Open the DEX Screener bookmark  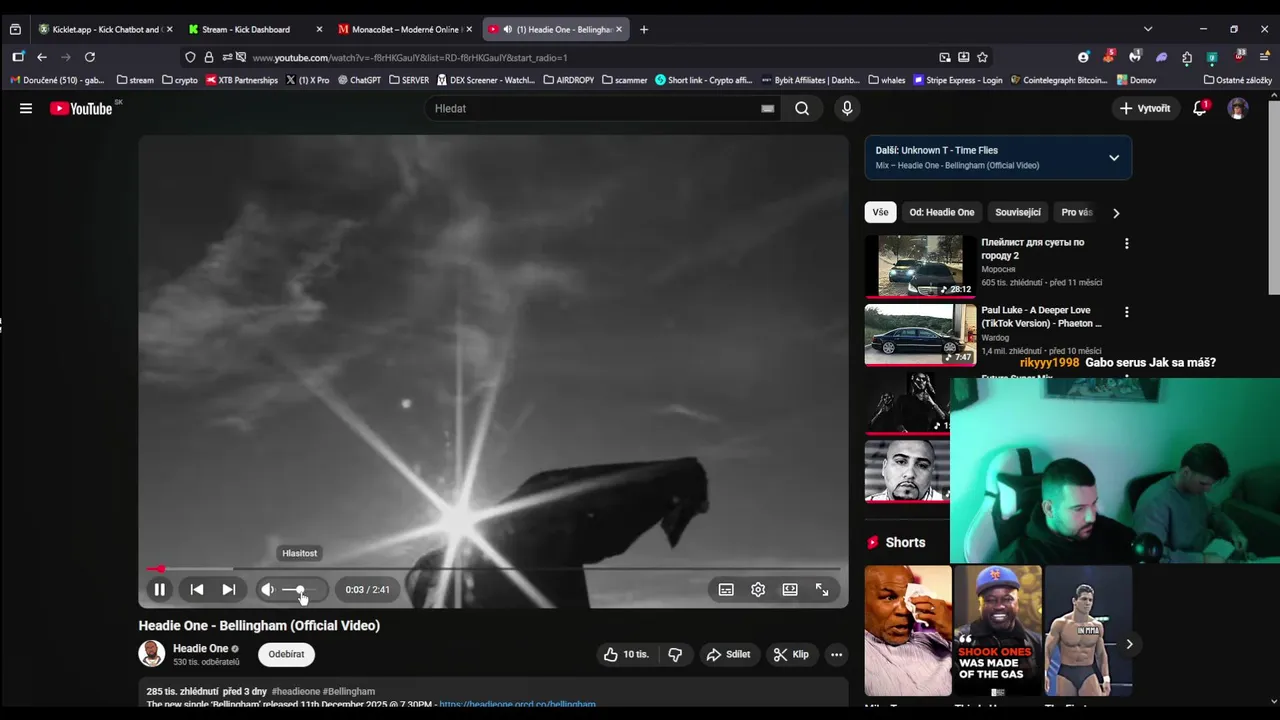click(486, 80)
